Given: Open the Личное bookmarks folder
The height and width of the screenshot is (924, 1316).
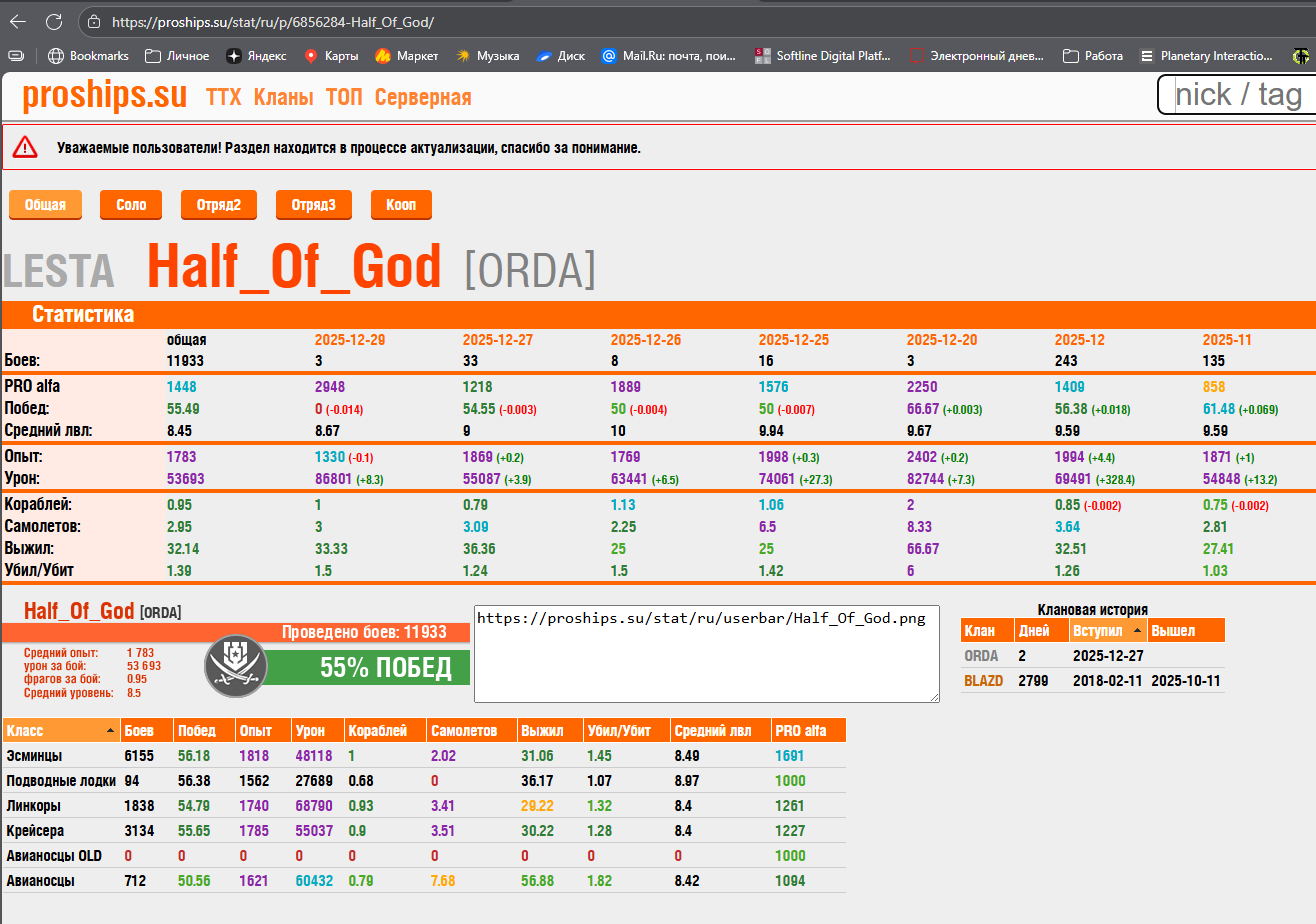Looking at the screenshot, I should (x=177, y=56).
